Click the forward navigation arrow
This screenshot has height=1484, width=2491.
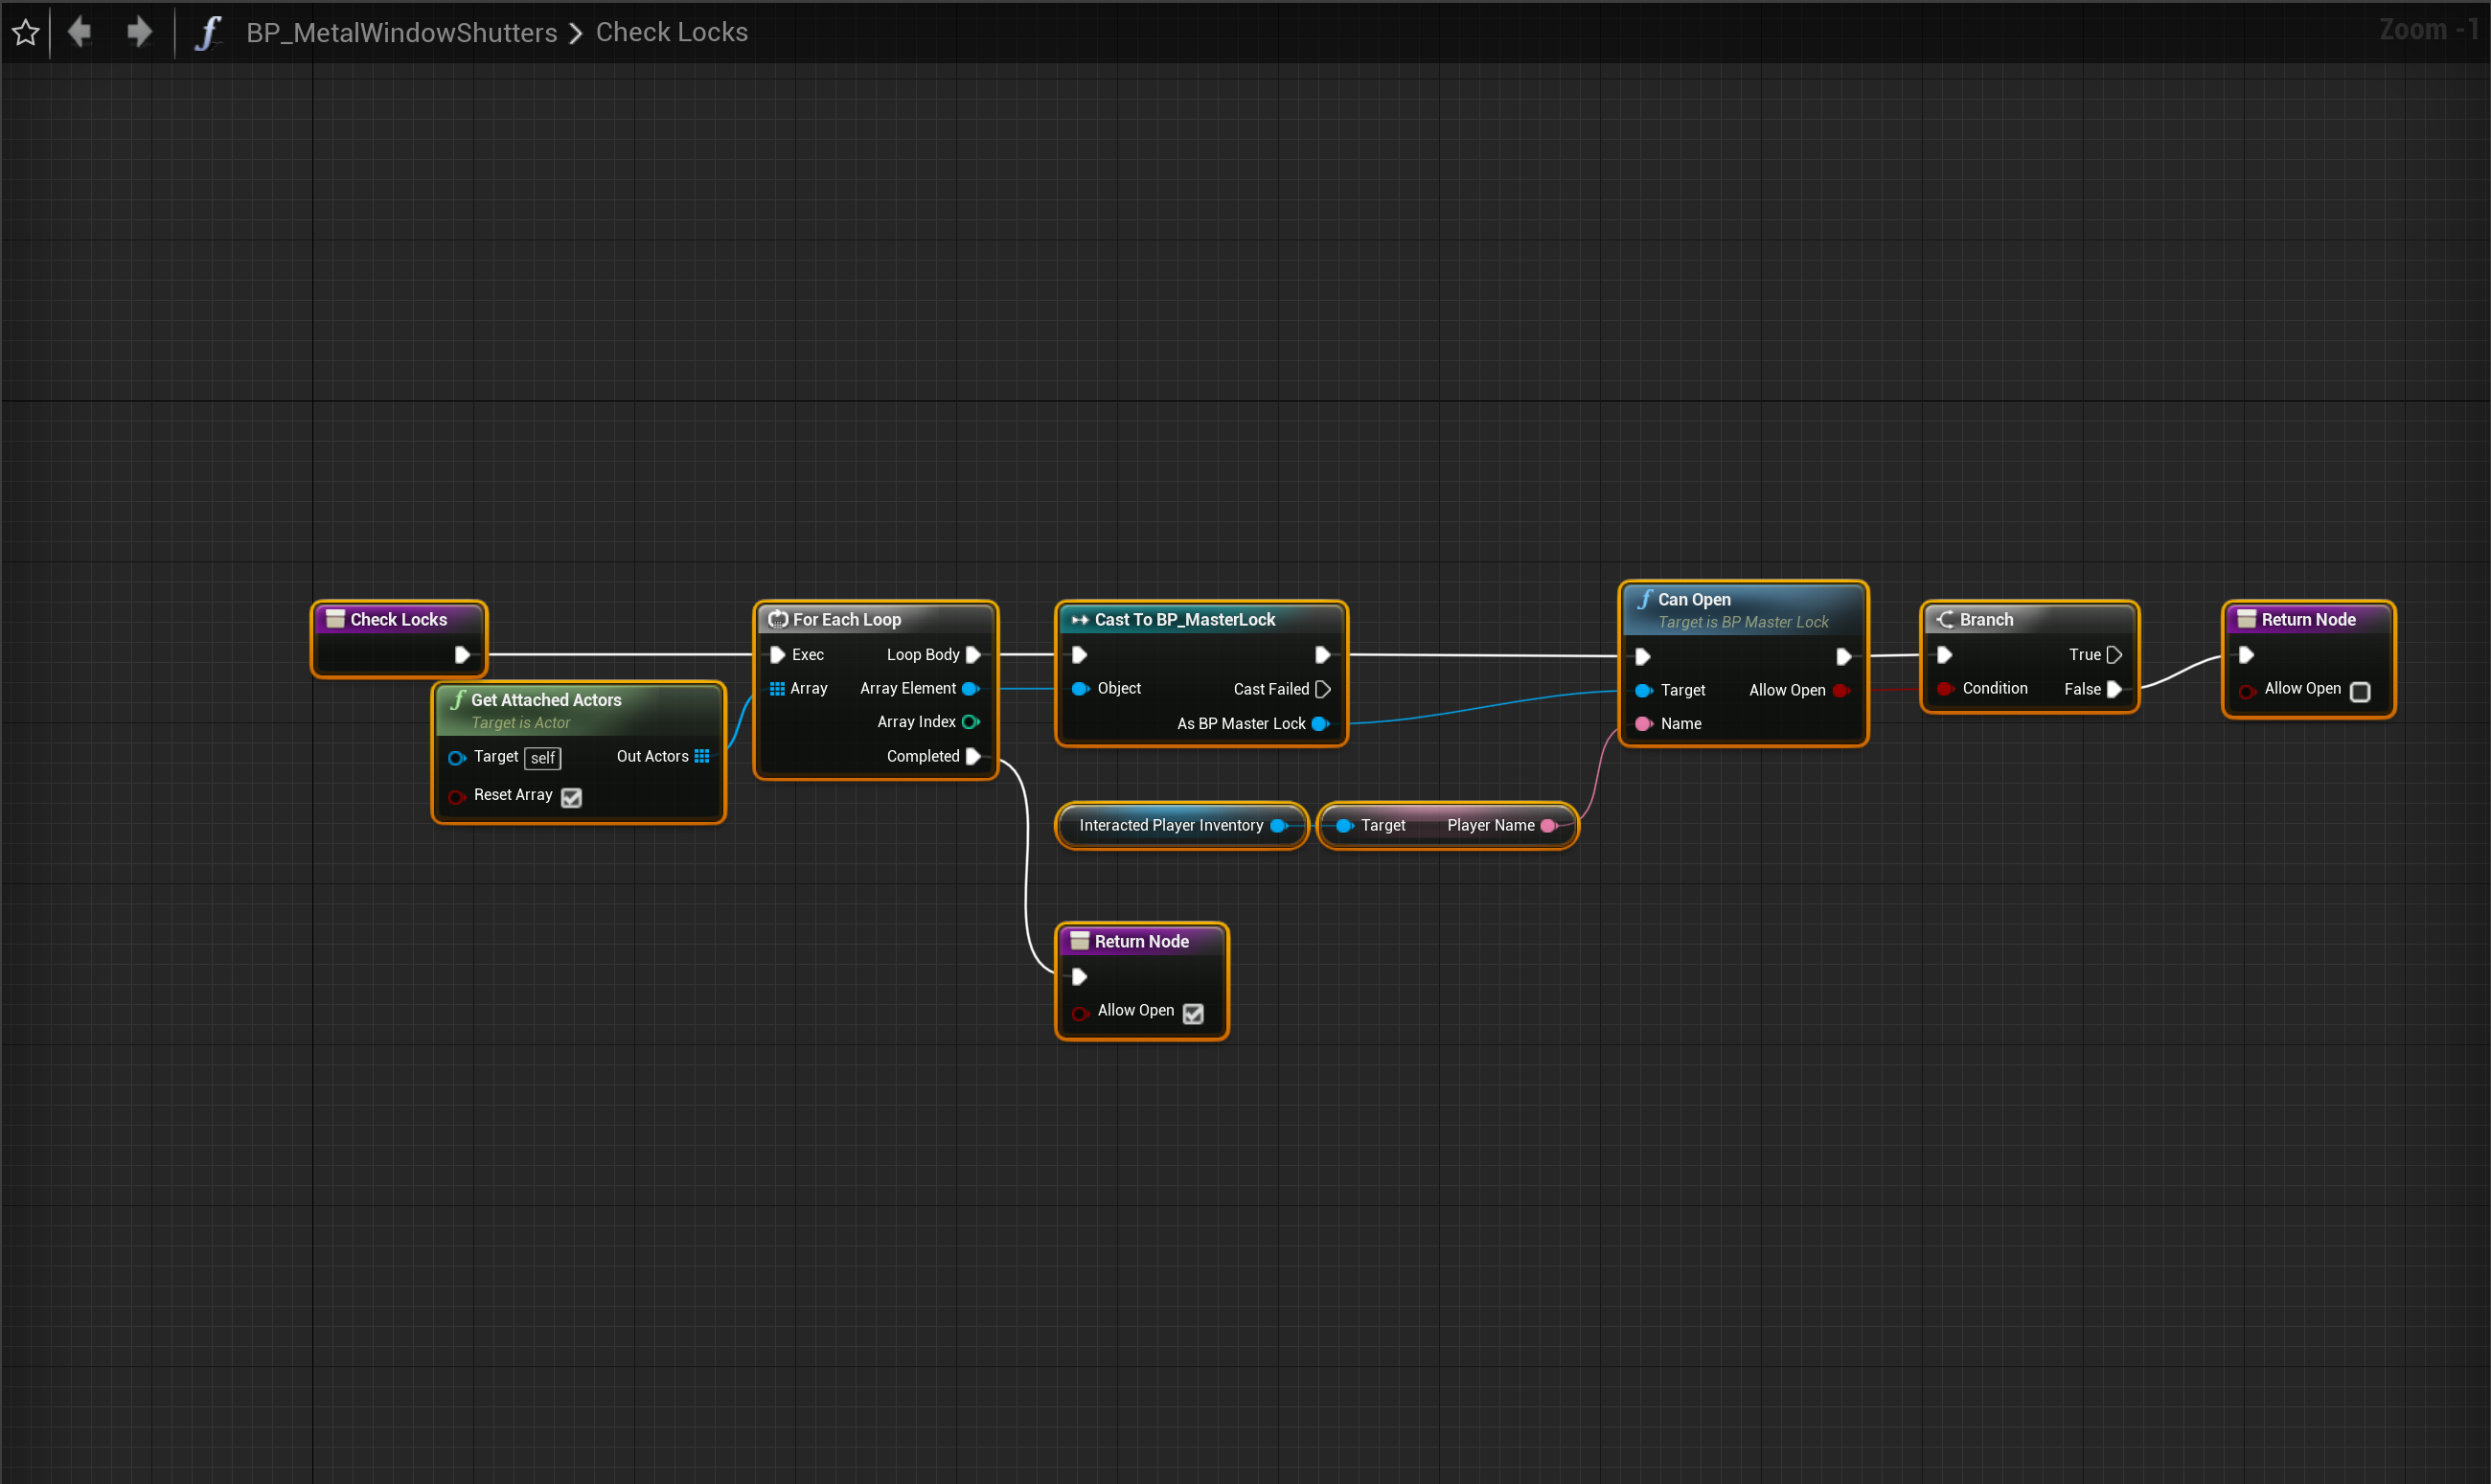tap(139, 33)
